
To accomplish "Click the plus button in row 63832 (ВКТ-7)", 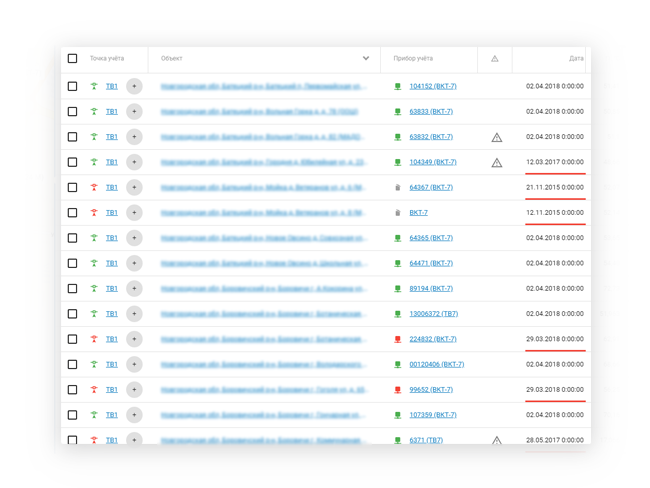I will (x=134, y=137).
